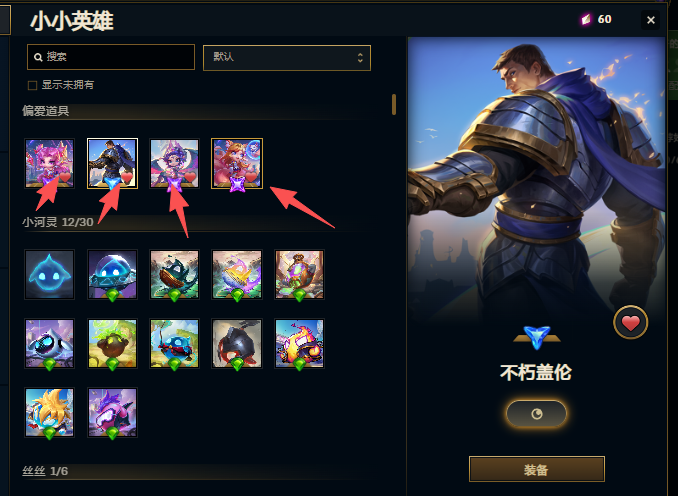Click the list scrollbar handle
Viewport: 678px width, 496px height.
point(394,104)
